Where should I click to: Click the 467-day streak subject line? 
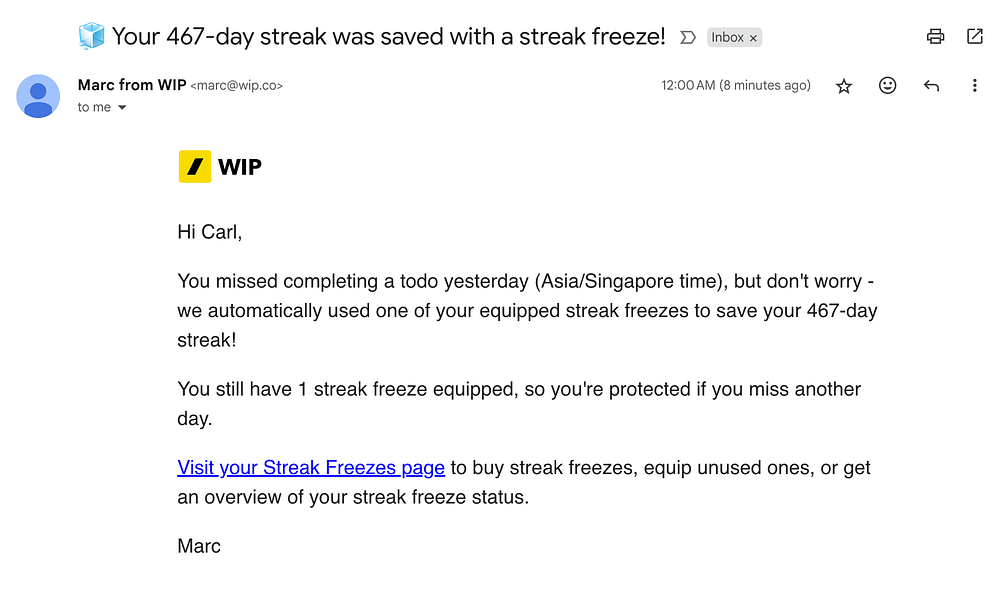point(388,37)
